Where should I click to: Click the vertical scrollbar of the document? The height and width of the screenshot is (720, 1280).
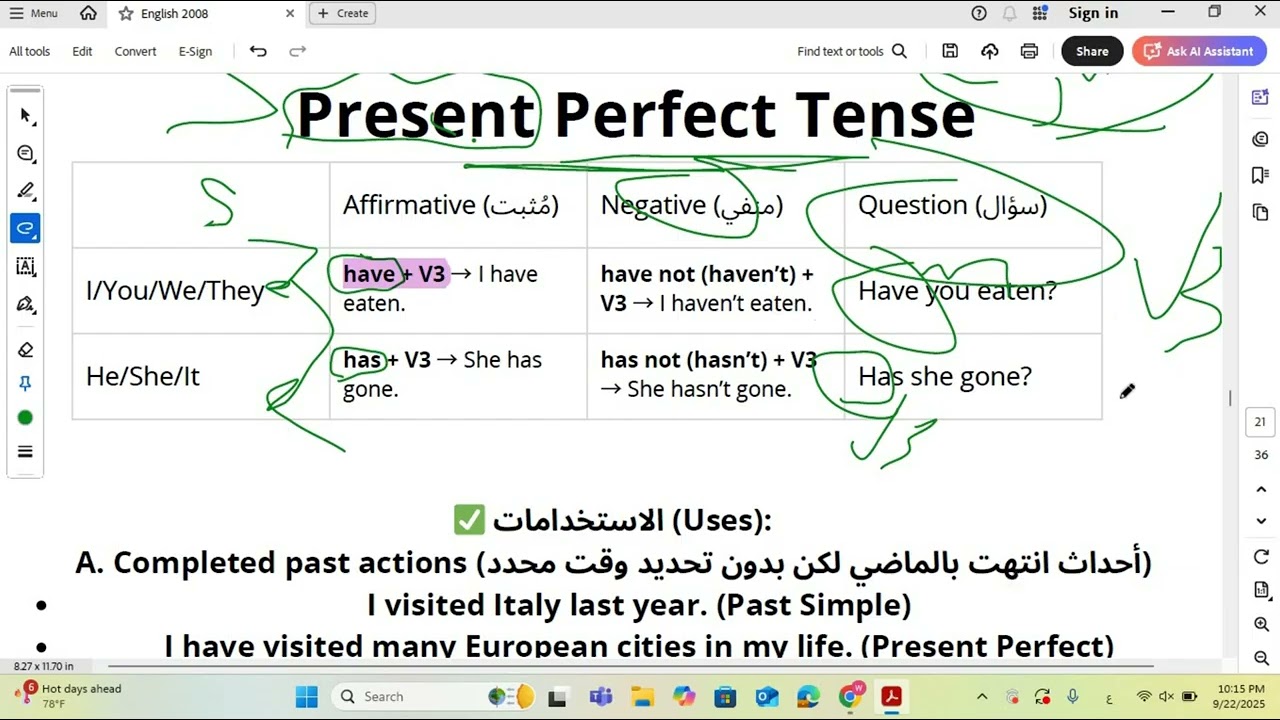coord(1231,398)
